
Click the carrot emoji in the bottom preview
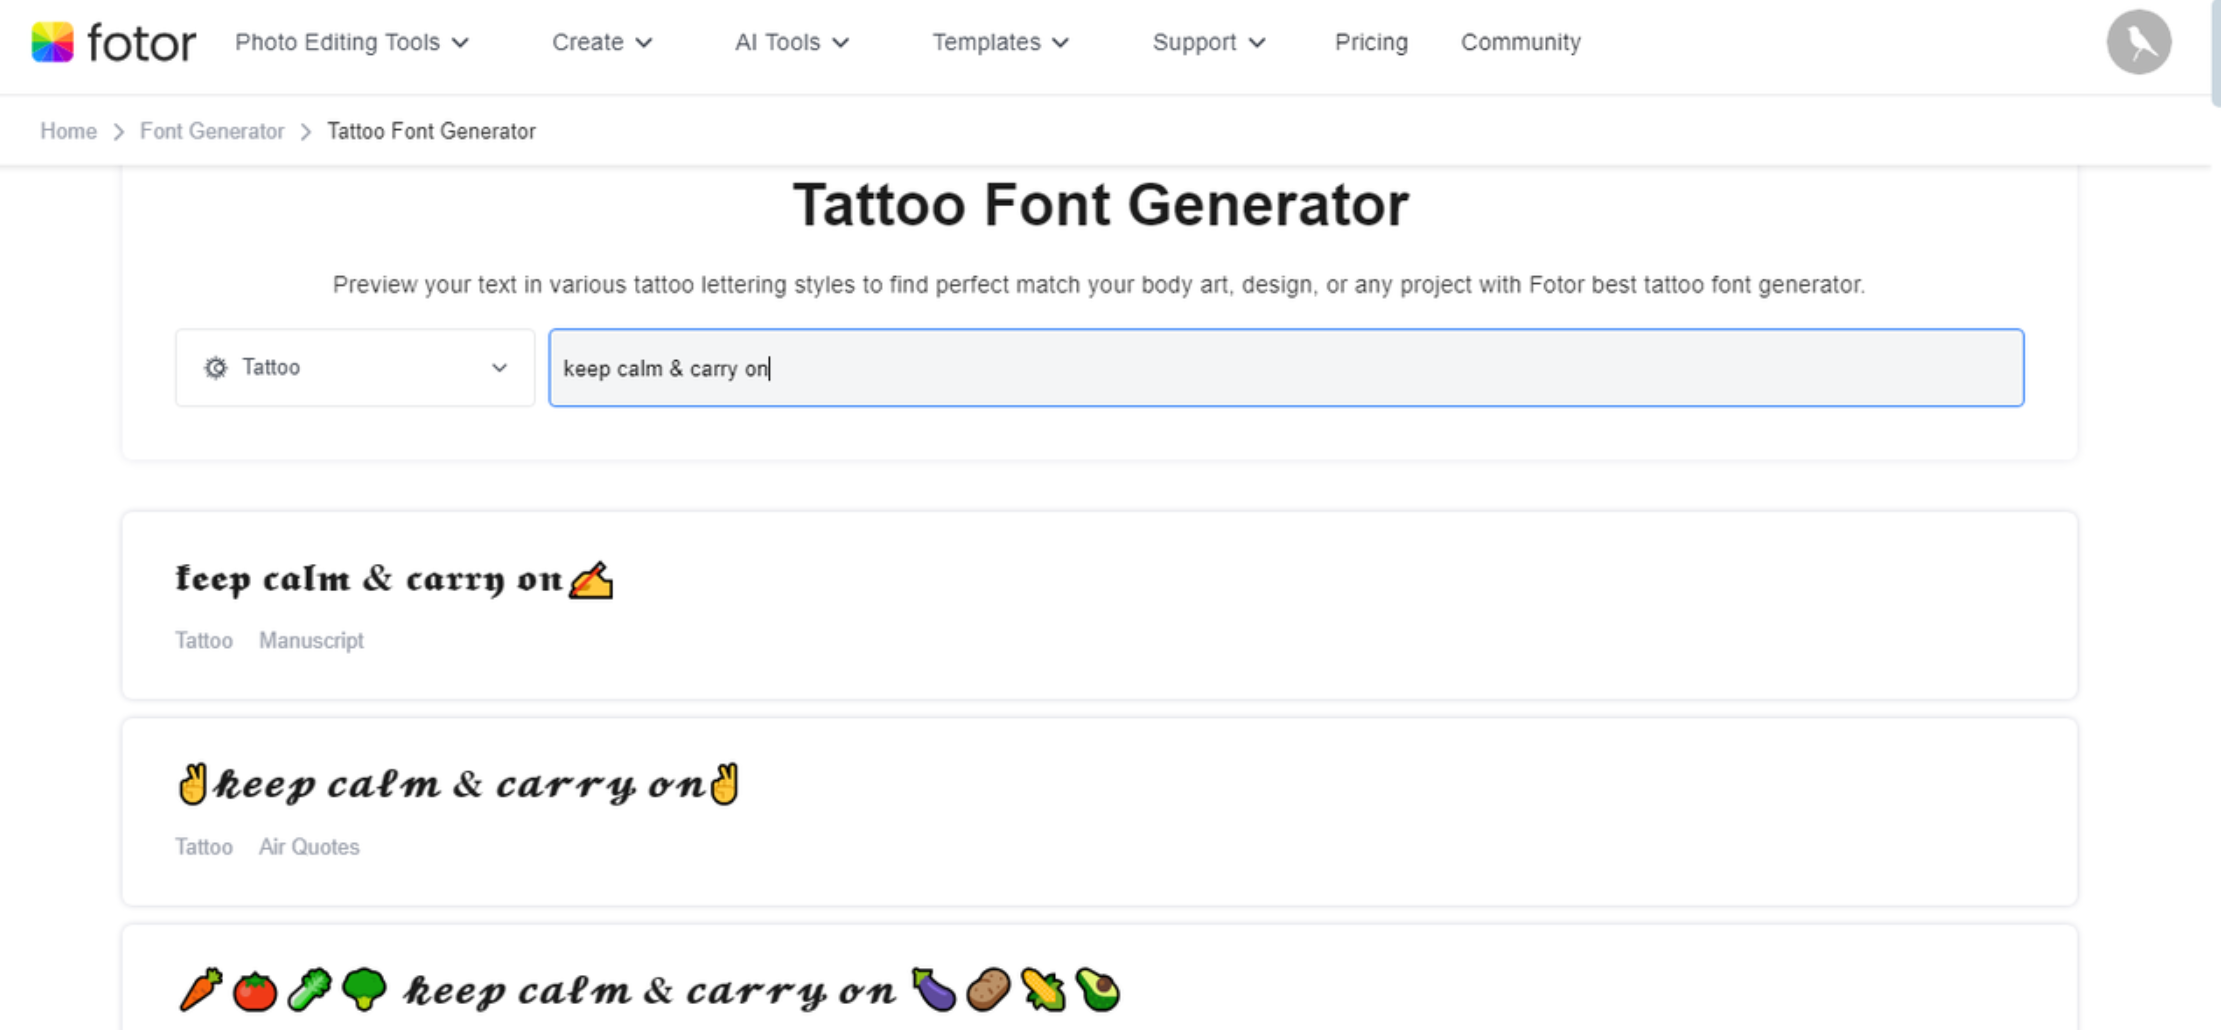201,990
